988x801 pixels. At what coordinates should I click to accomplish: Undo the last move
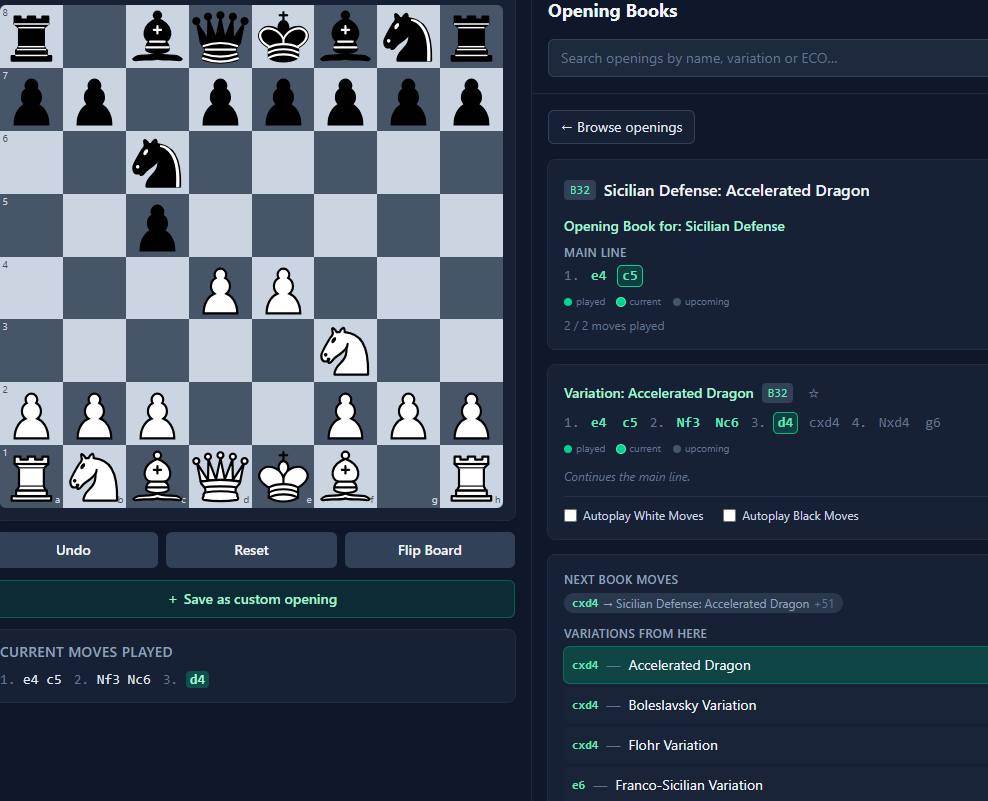[74, 550]
